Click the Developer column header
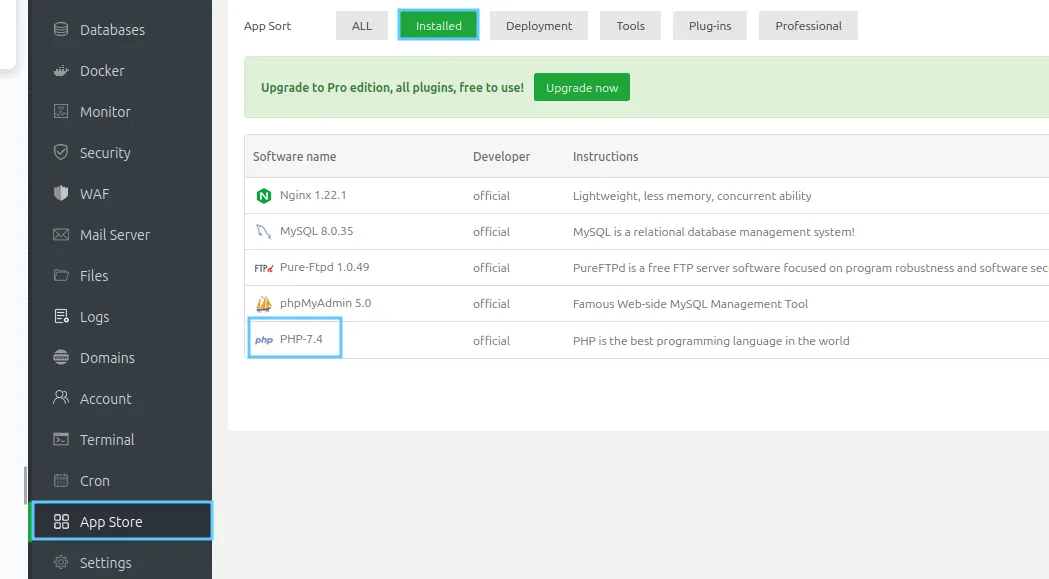Image resolution: width=1049 pixels, height=579 pixels. (x=501, y=156)
